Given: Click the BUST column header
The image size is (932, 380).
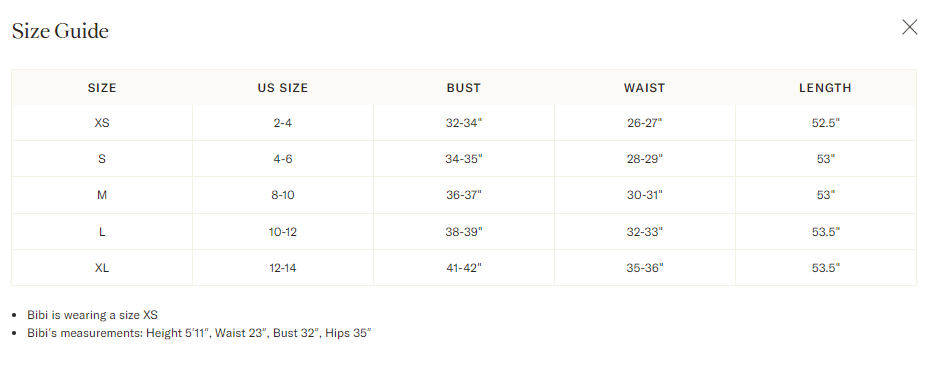Looking at the screenshot, I should pos(464,88).
